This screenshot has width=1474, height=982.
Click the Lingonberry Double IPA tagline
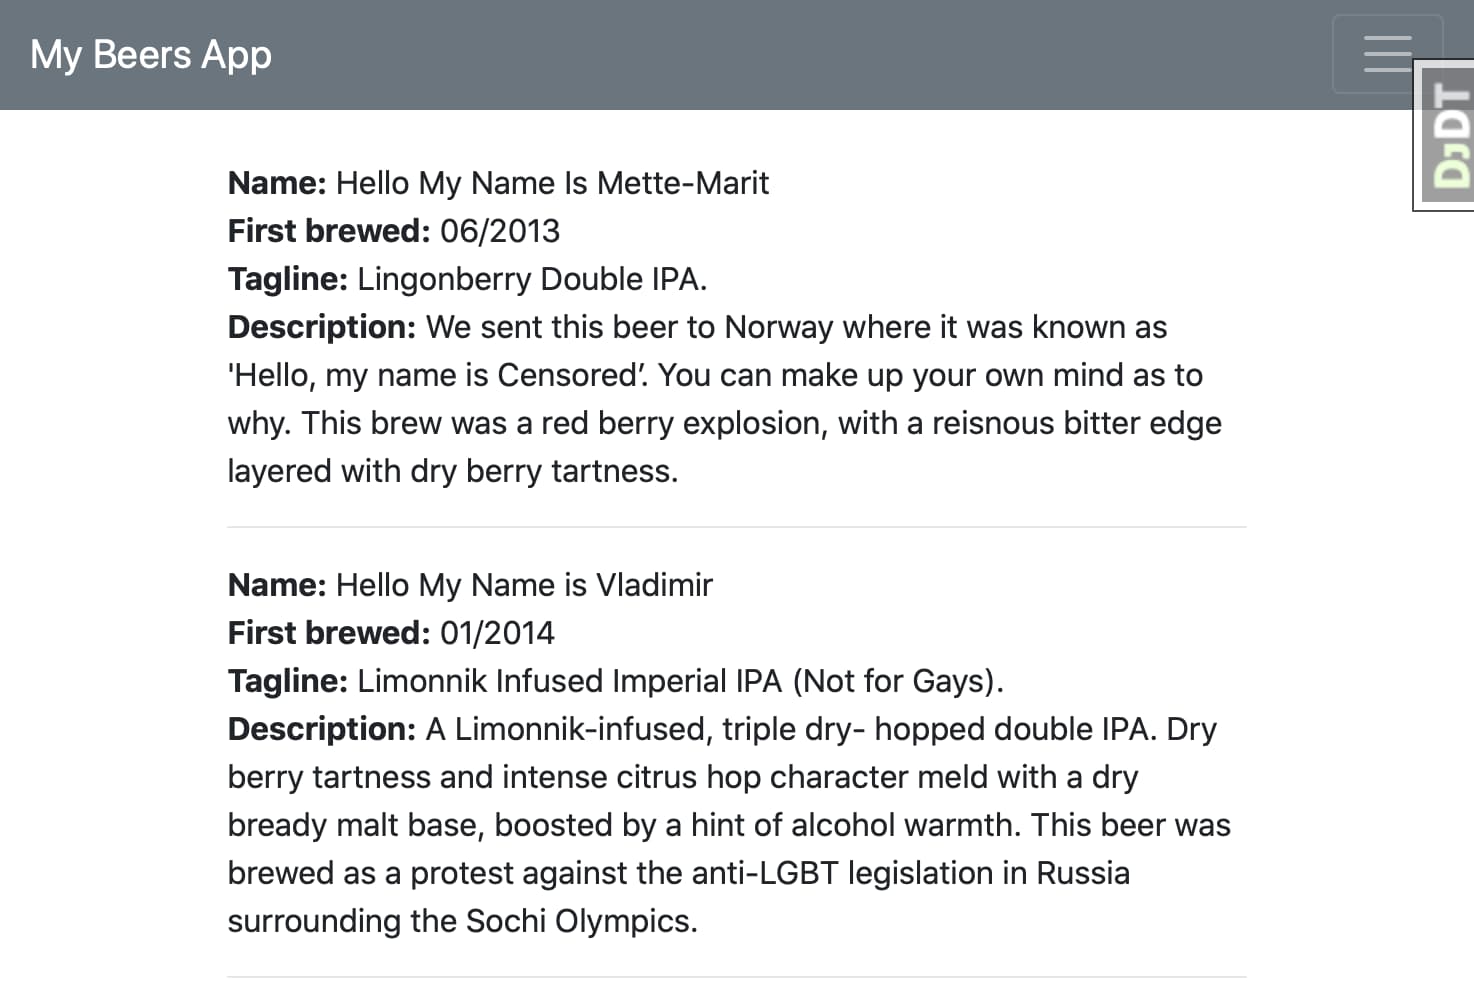pyautogui.click(x=532, y=279)
